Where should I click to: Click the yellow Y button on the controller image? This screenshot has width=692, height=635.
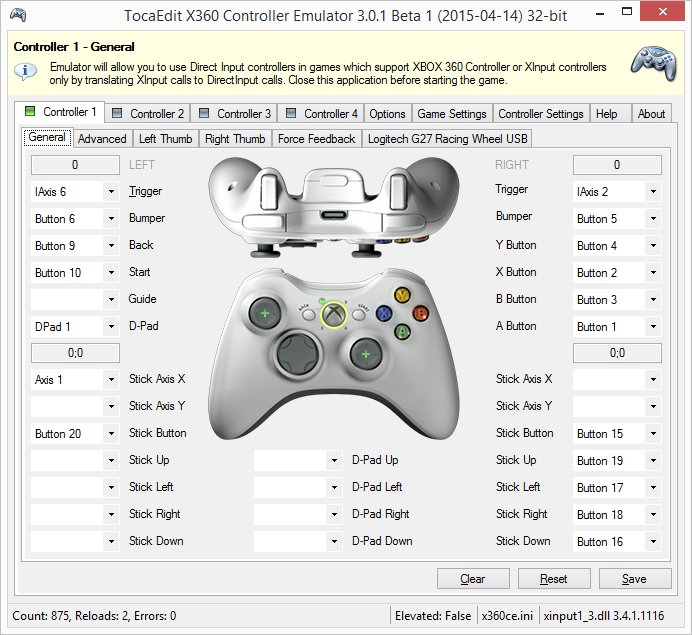point(402,295)
